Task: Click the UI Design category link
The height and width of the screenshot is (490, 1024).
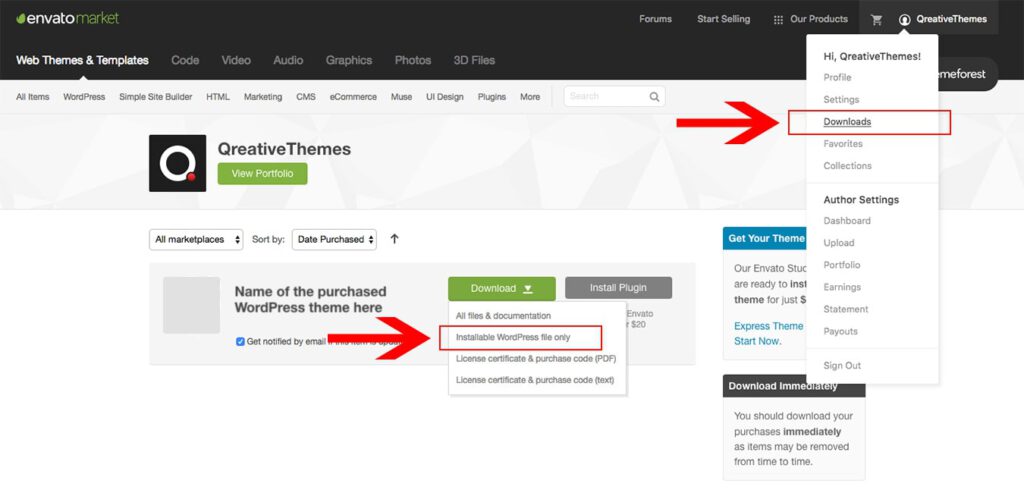Action: pyautogui.click(x=445, y=97)
